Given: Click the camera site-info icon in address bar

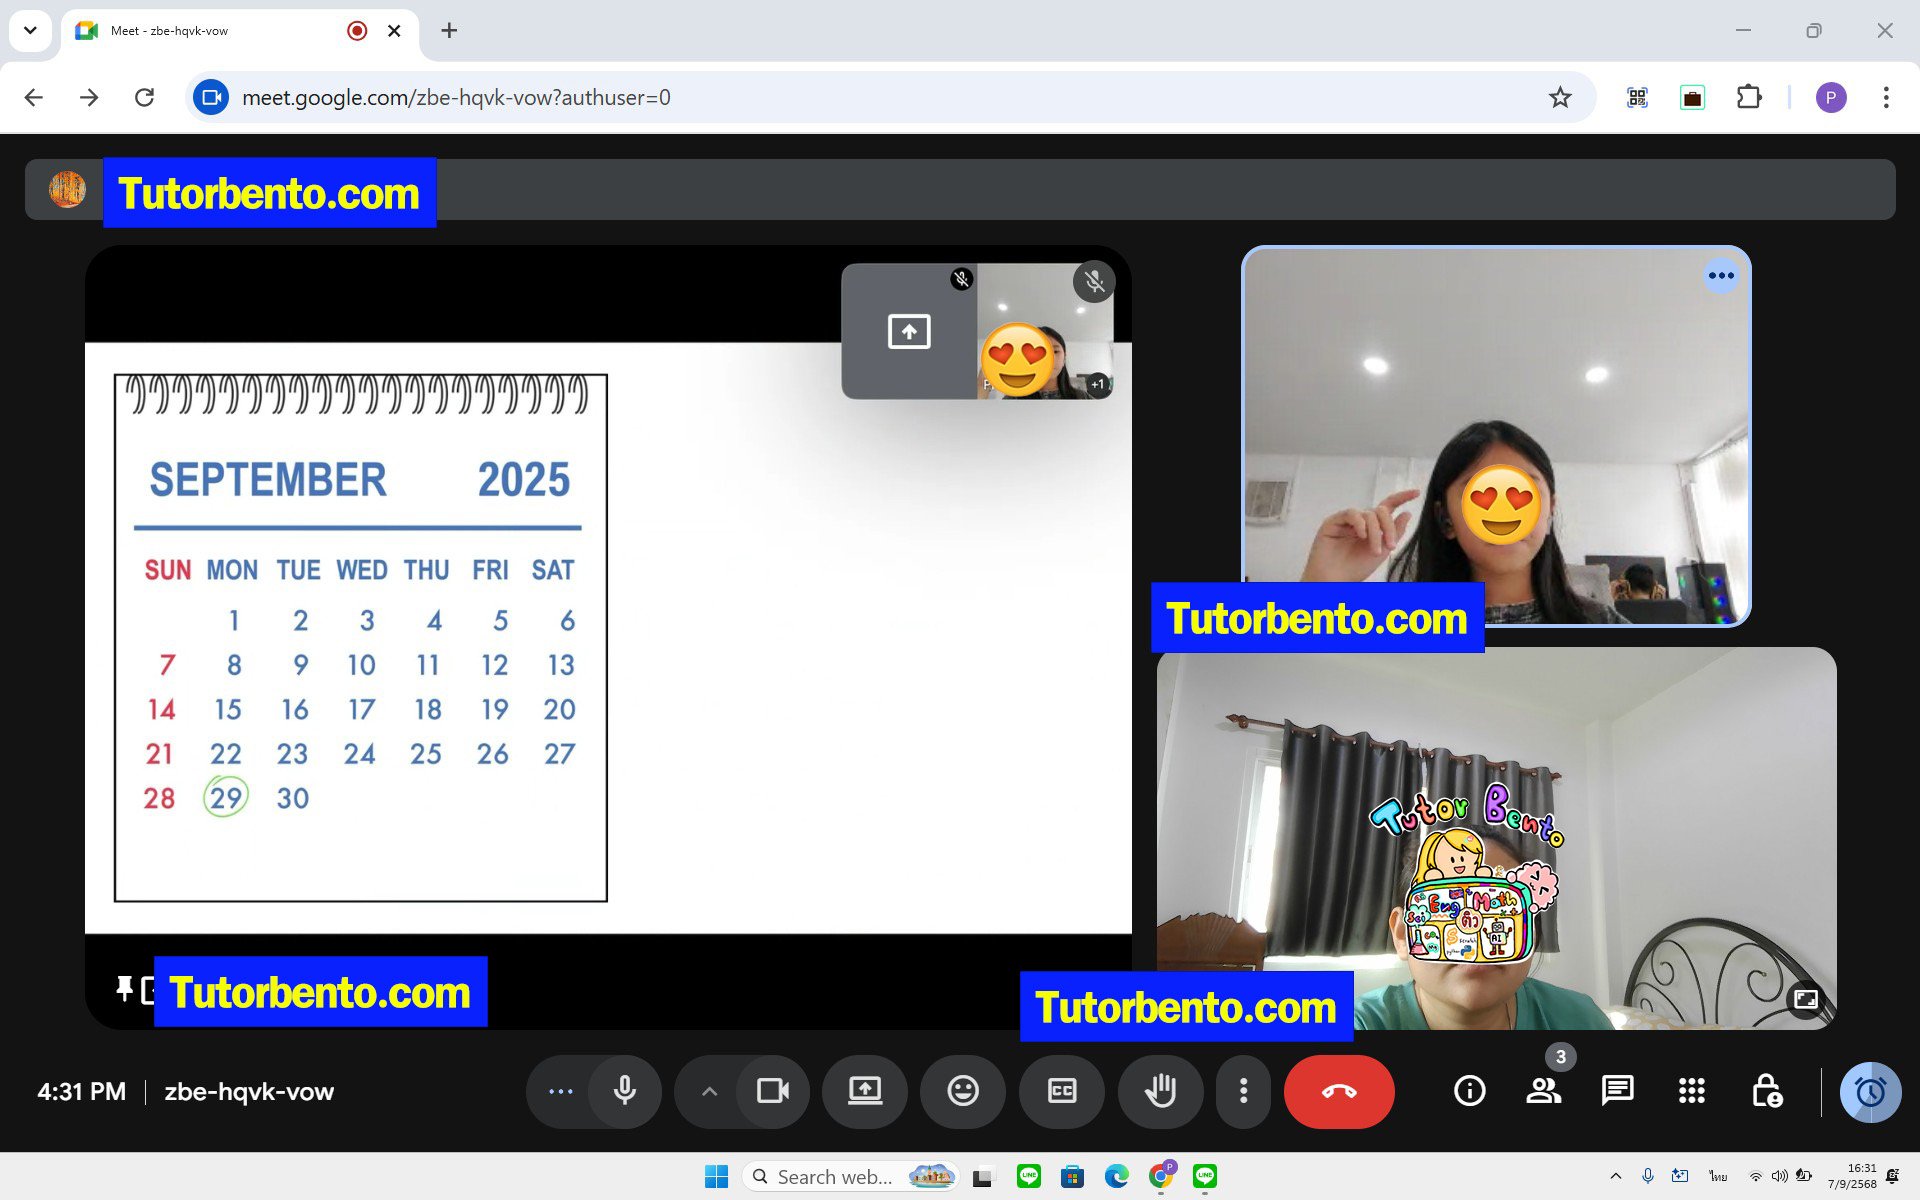Looking at the screenshot, I should click(x=211, y=97).
